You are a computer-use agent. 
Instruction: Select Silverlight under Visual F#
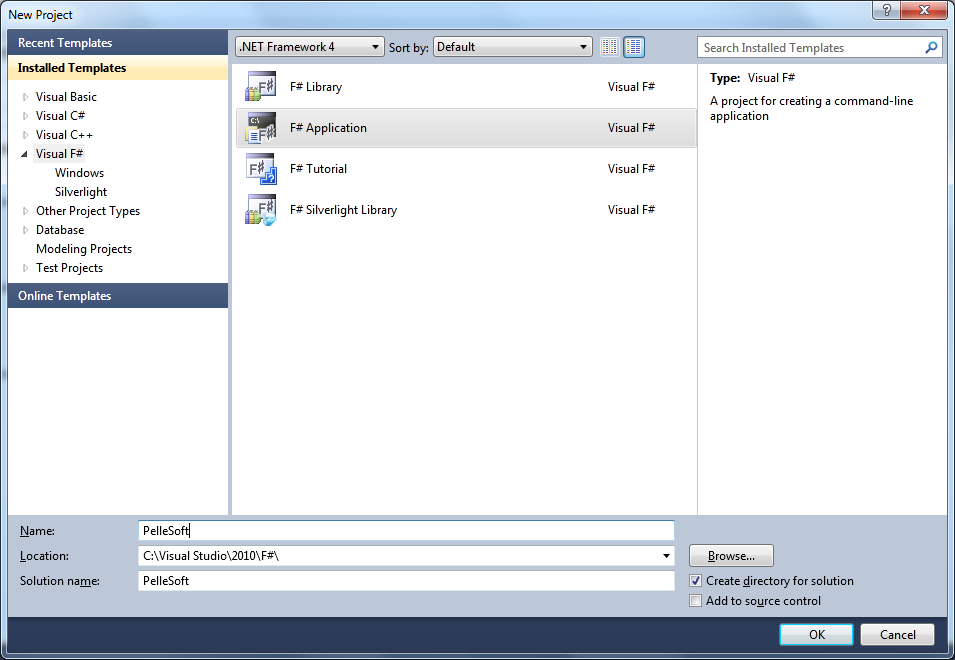coord(81,192)
